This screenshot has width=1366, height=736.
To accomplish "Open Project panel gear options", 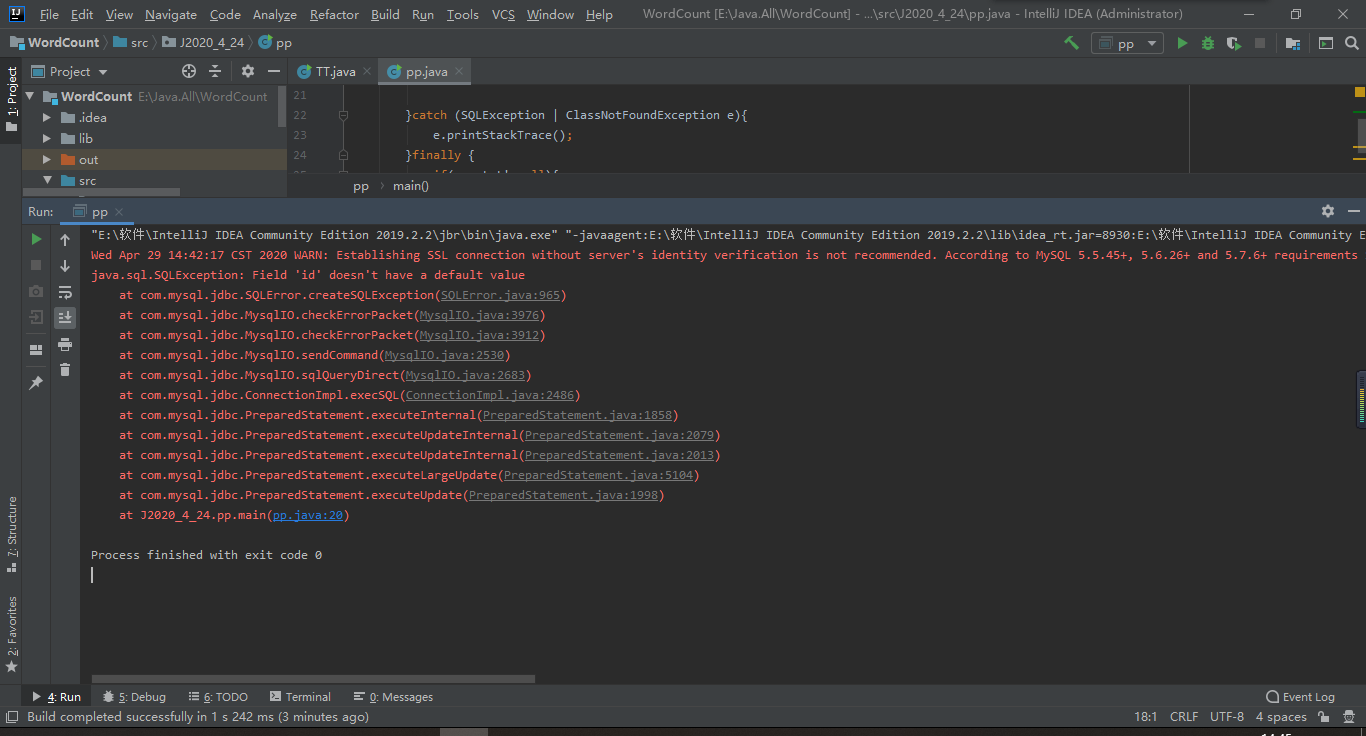I will [248, 71].
